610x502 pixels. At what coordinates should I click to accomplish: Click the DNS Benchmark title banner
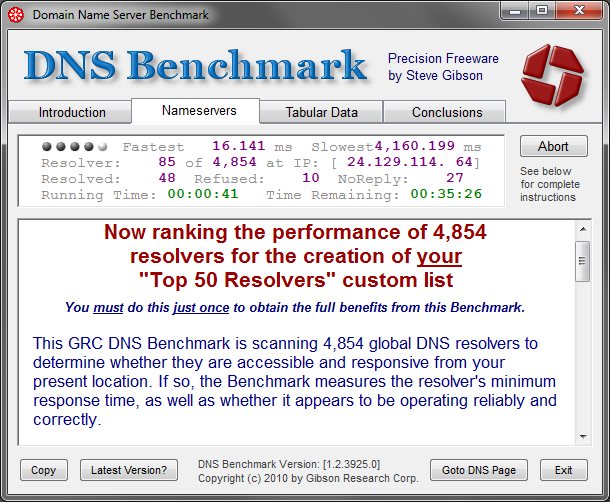(x=195, y=66)
